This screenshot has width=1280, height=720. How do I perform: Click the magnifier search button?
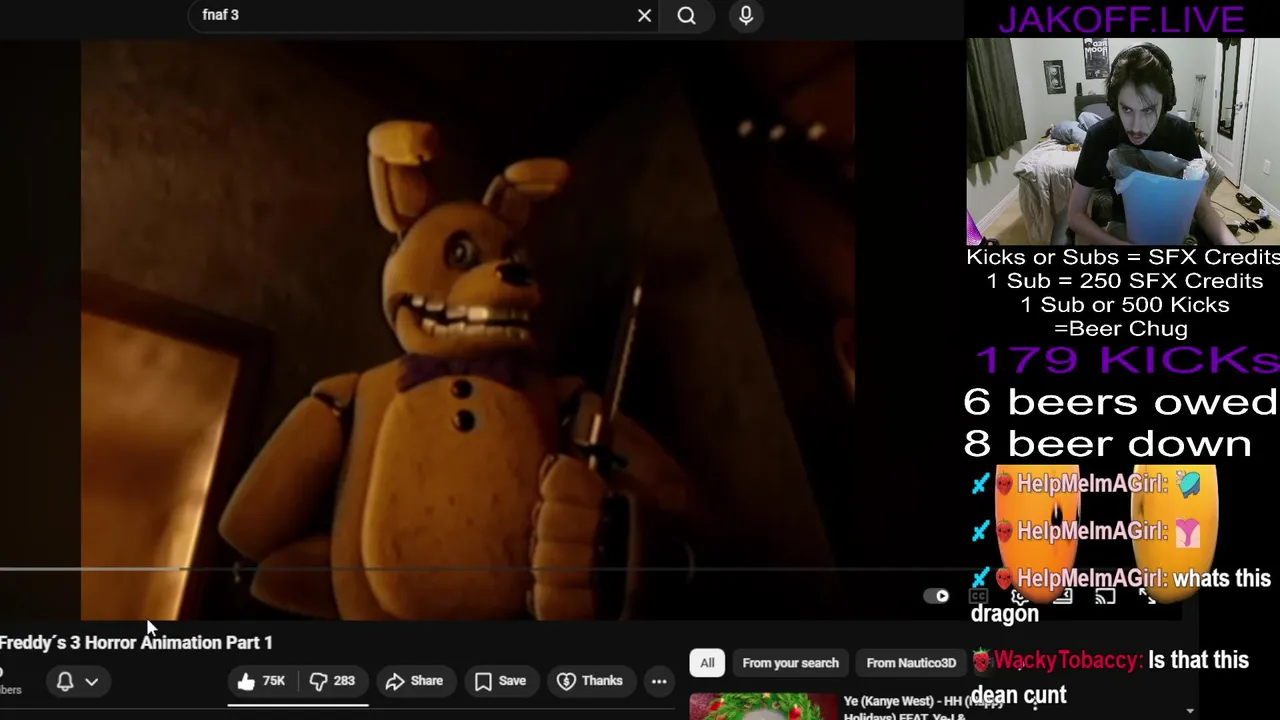686,15
